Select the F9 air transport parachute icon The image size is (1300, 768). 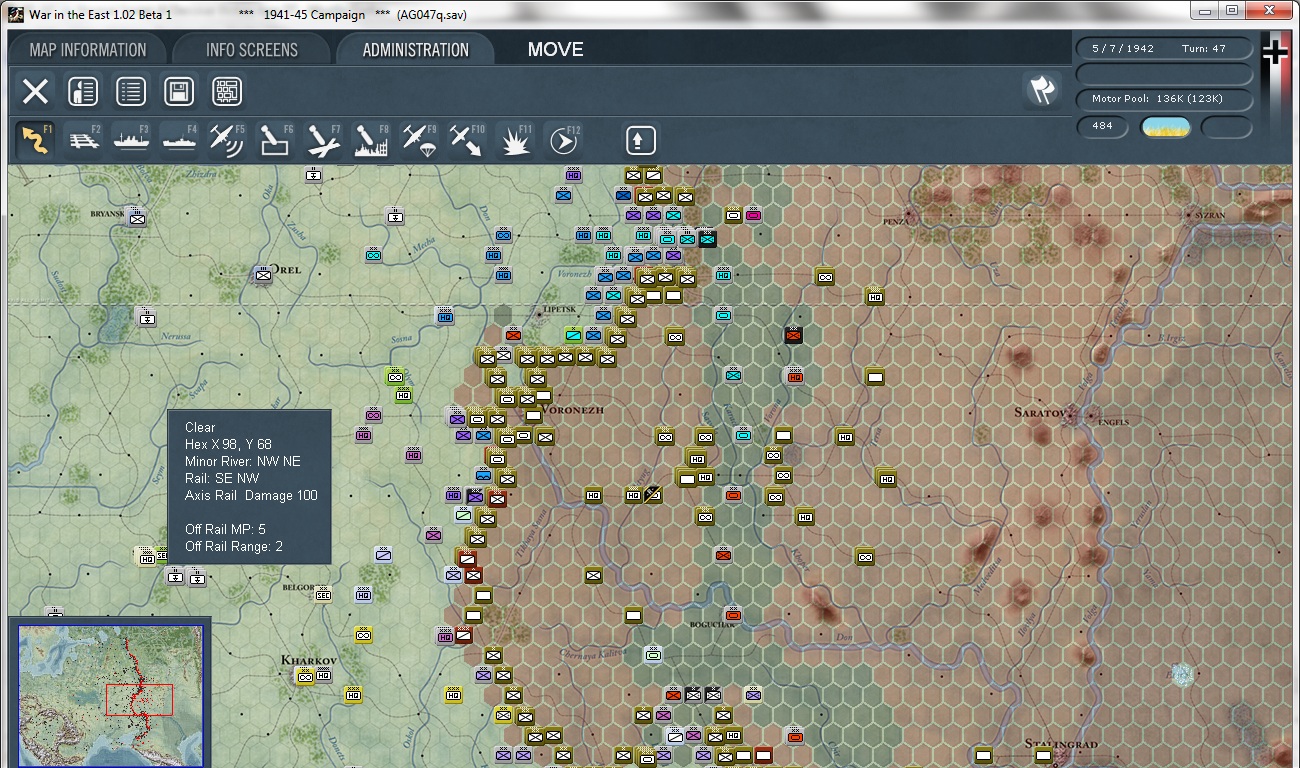(420, 140)
